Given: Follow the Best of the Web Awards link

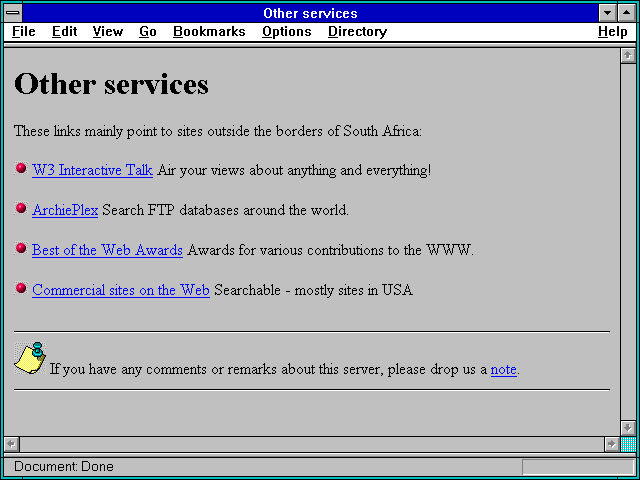Looking at the screenshot, I should tap(107, 250).
